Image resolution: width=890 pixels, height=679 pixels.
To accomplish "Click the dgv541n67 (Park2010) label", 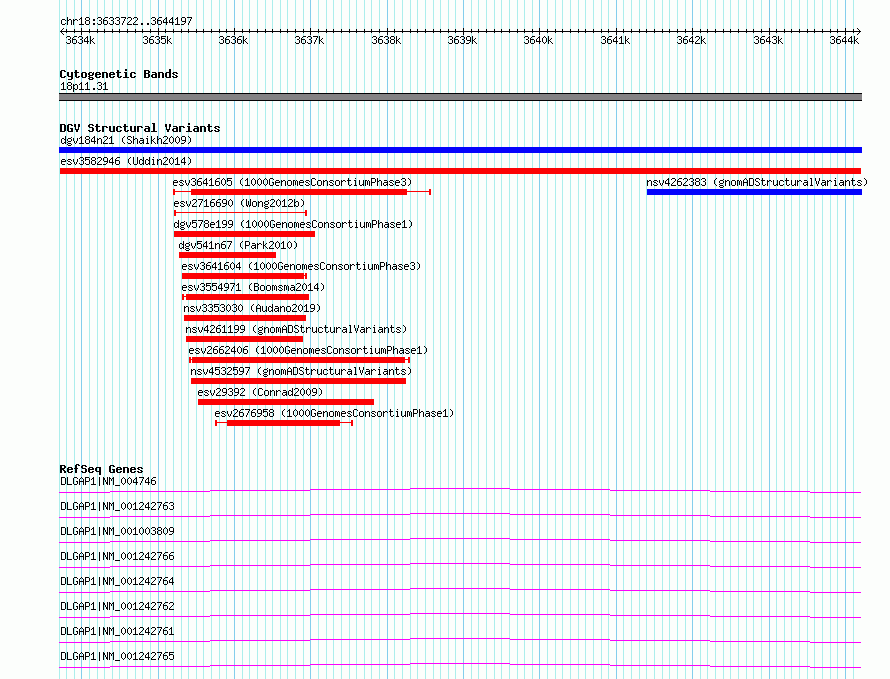I will (x=238, y=245).
